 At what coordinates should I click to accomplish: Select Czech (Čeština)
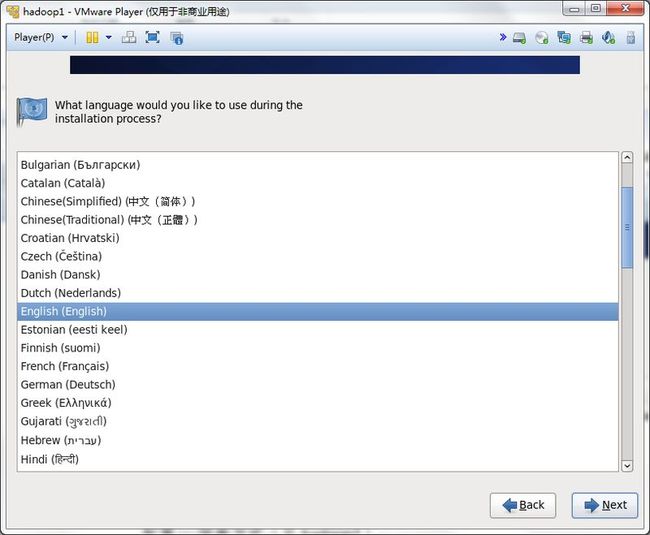click(x=318, y=257)
